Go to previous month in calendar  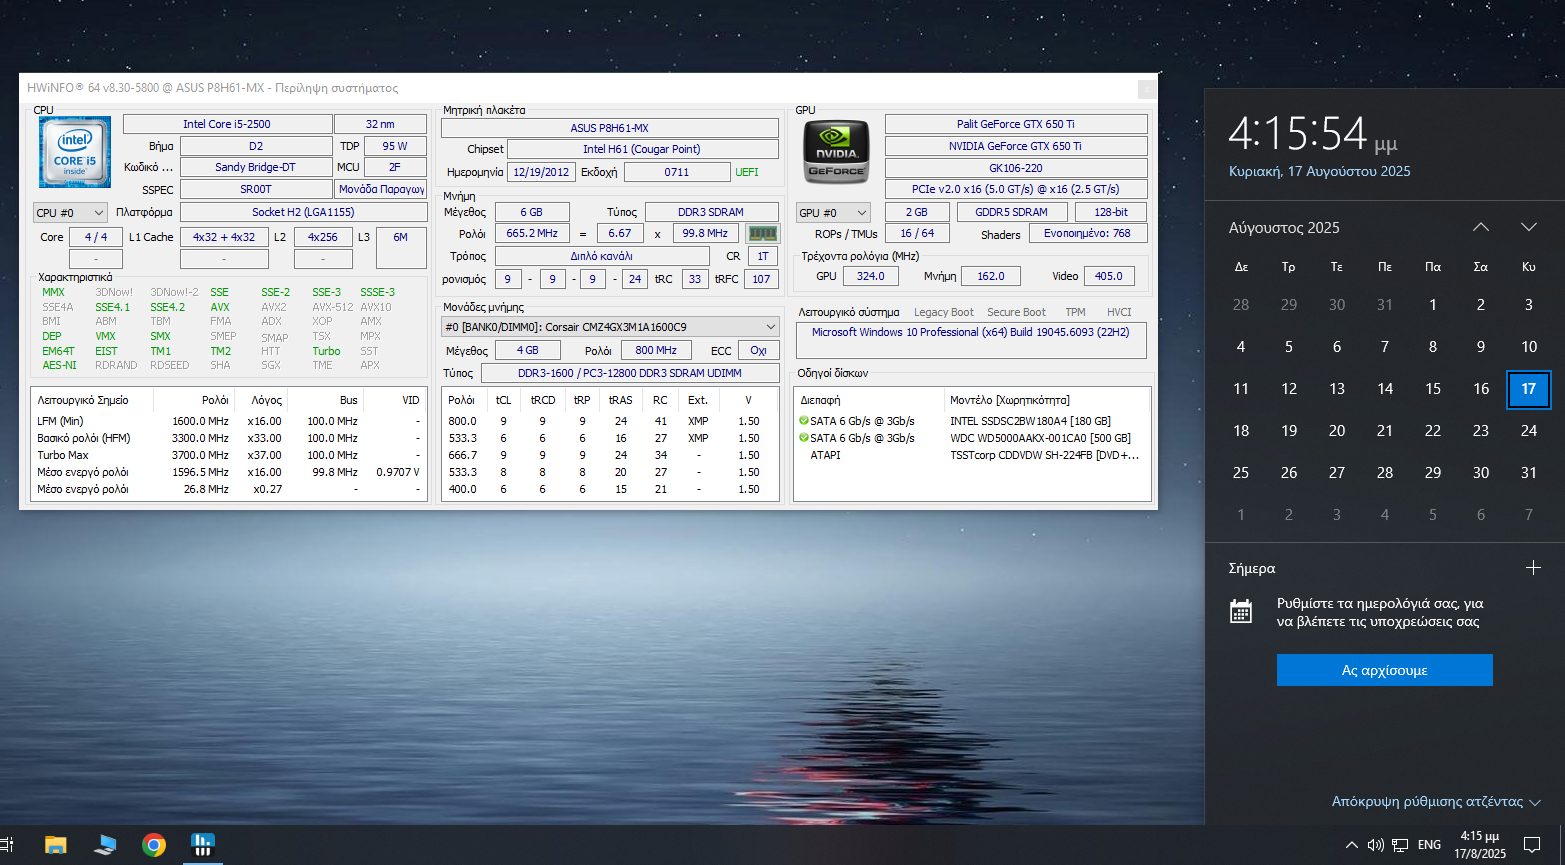(1481, 228)
